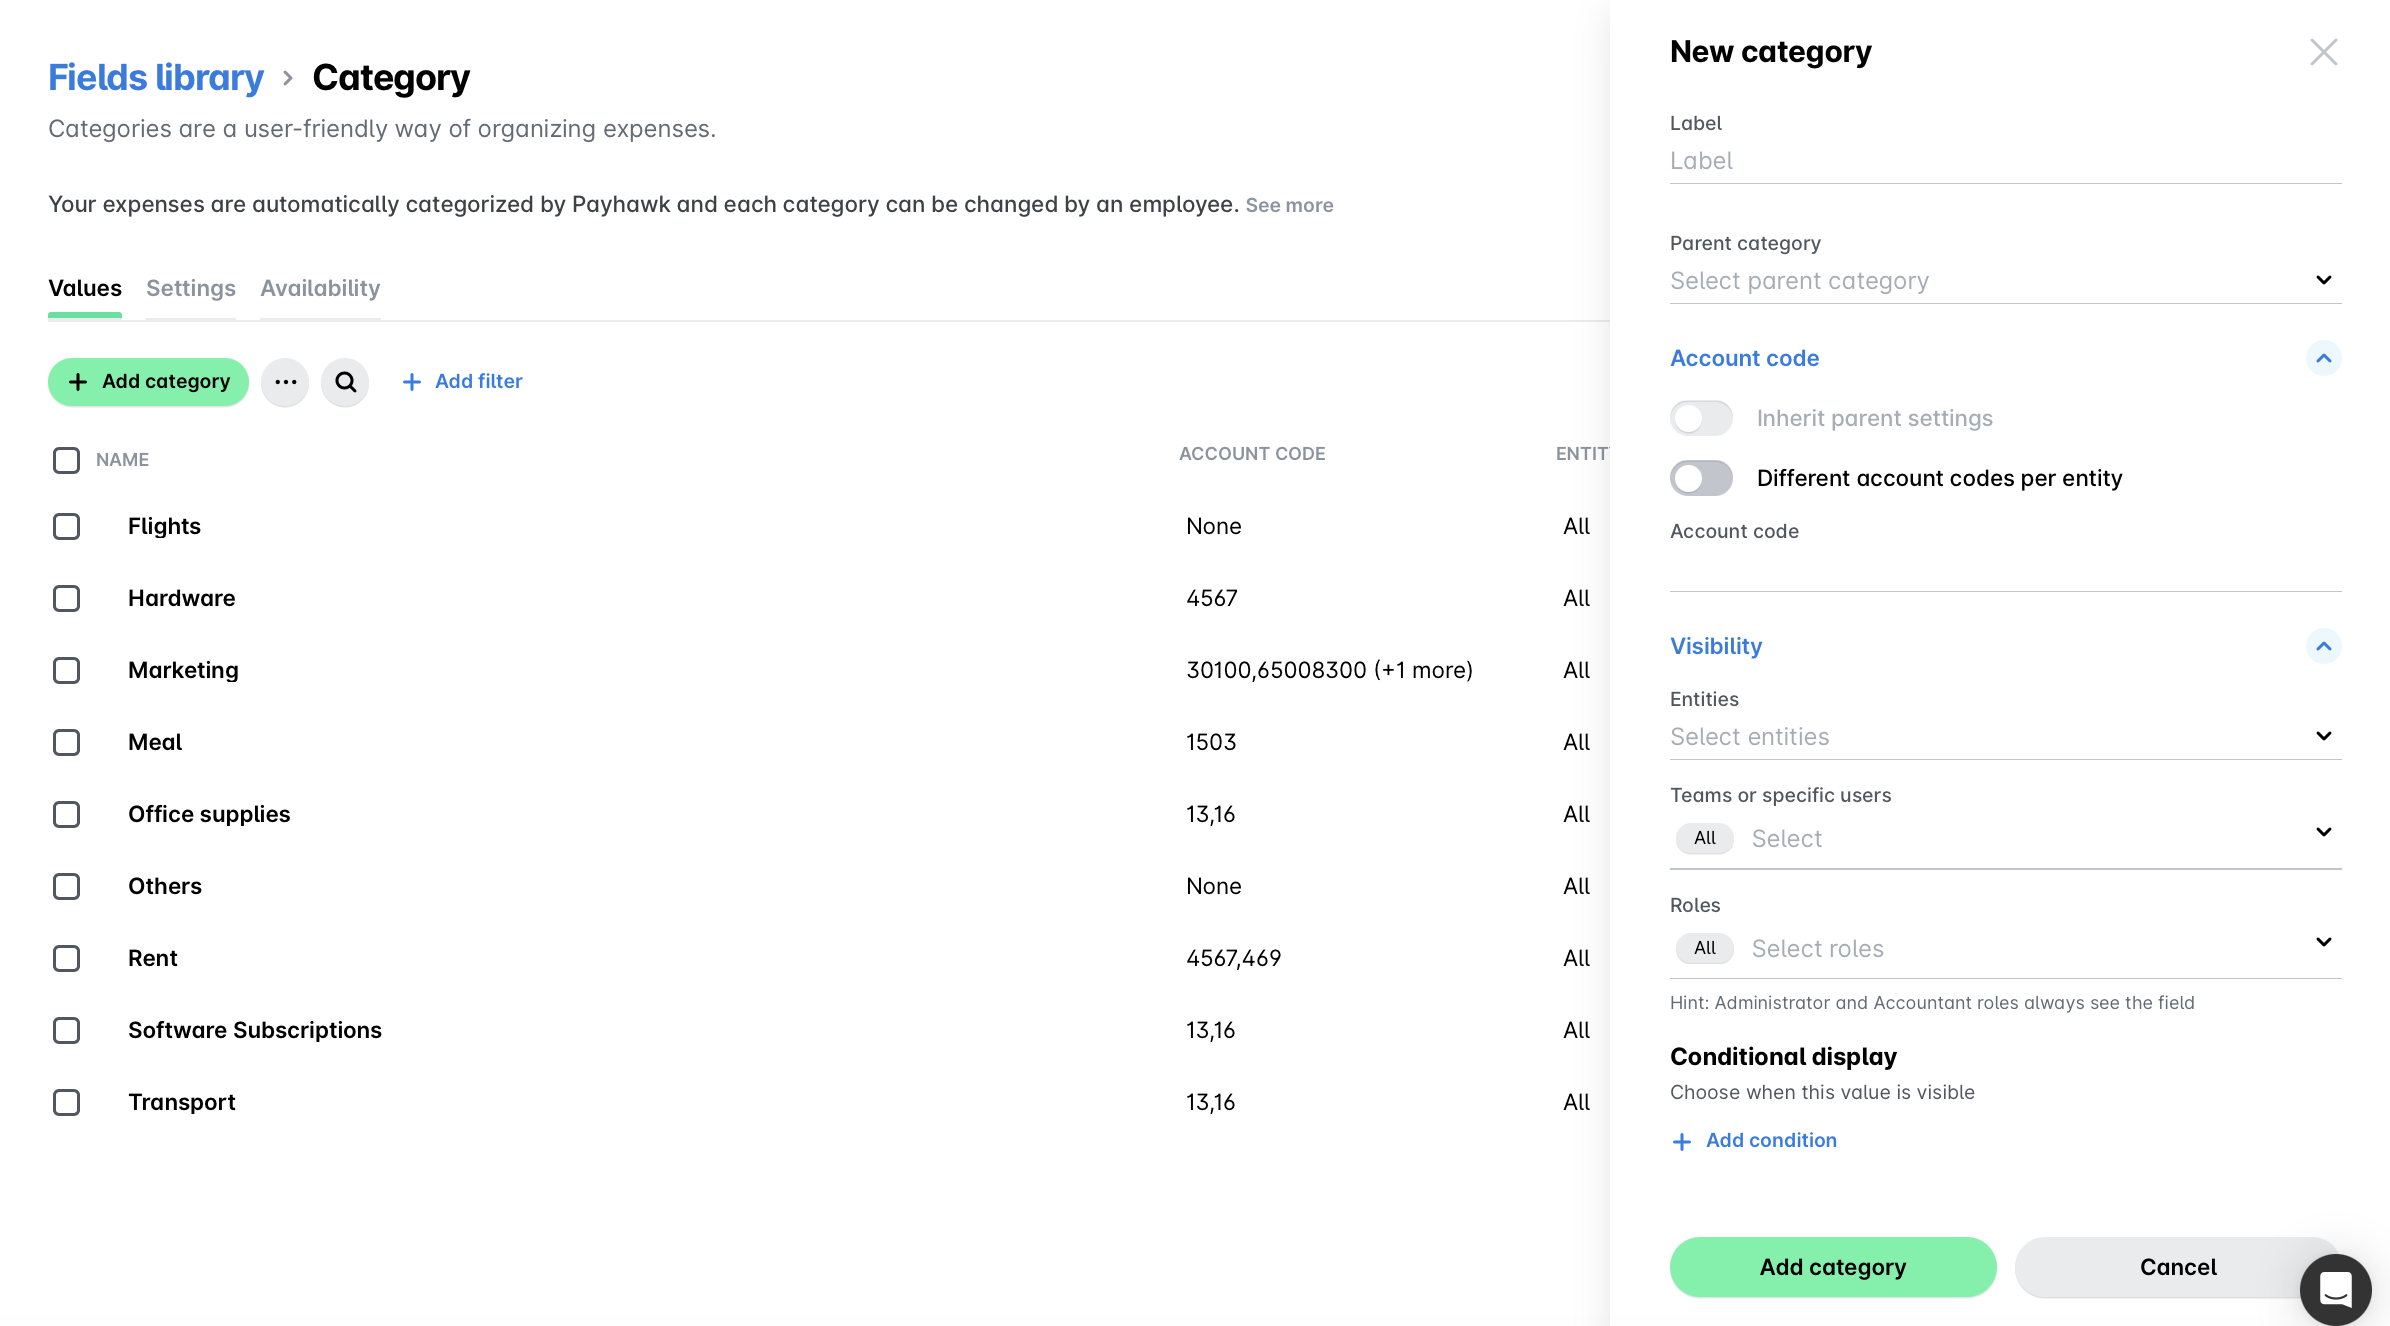
Task: Toggle Inherit parent settings switch
Action: click(x=1701, y=418)
